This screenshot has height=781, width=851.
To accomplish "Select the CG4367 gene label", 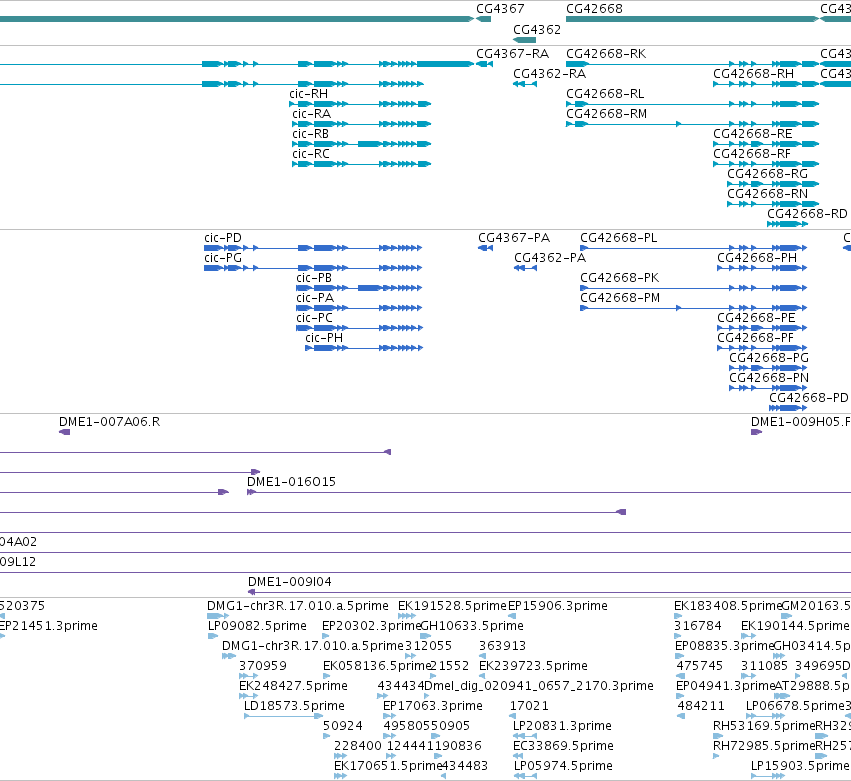I will coord(500,9).
